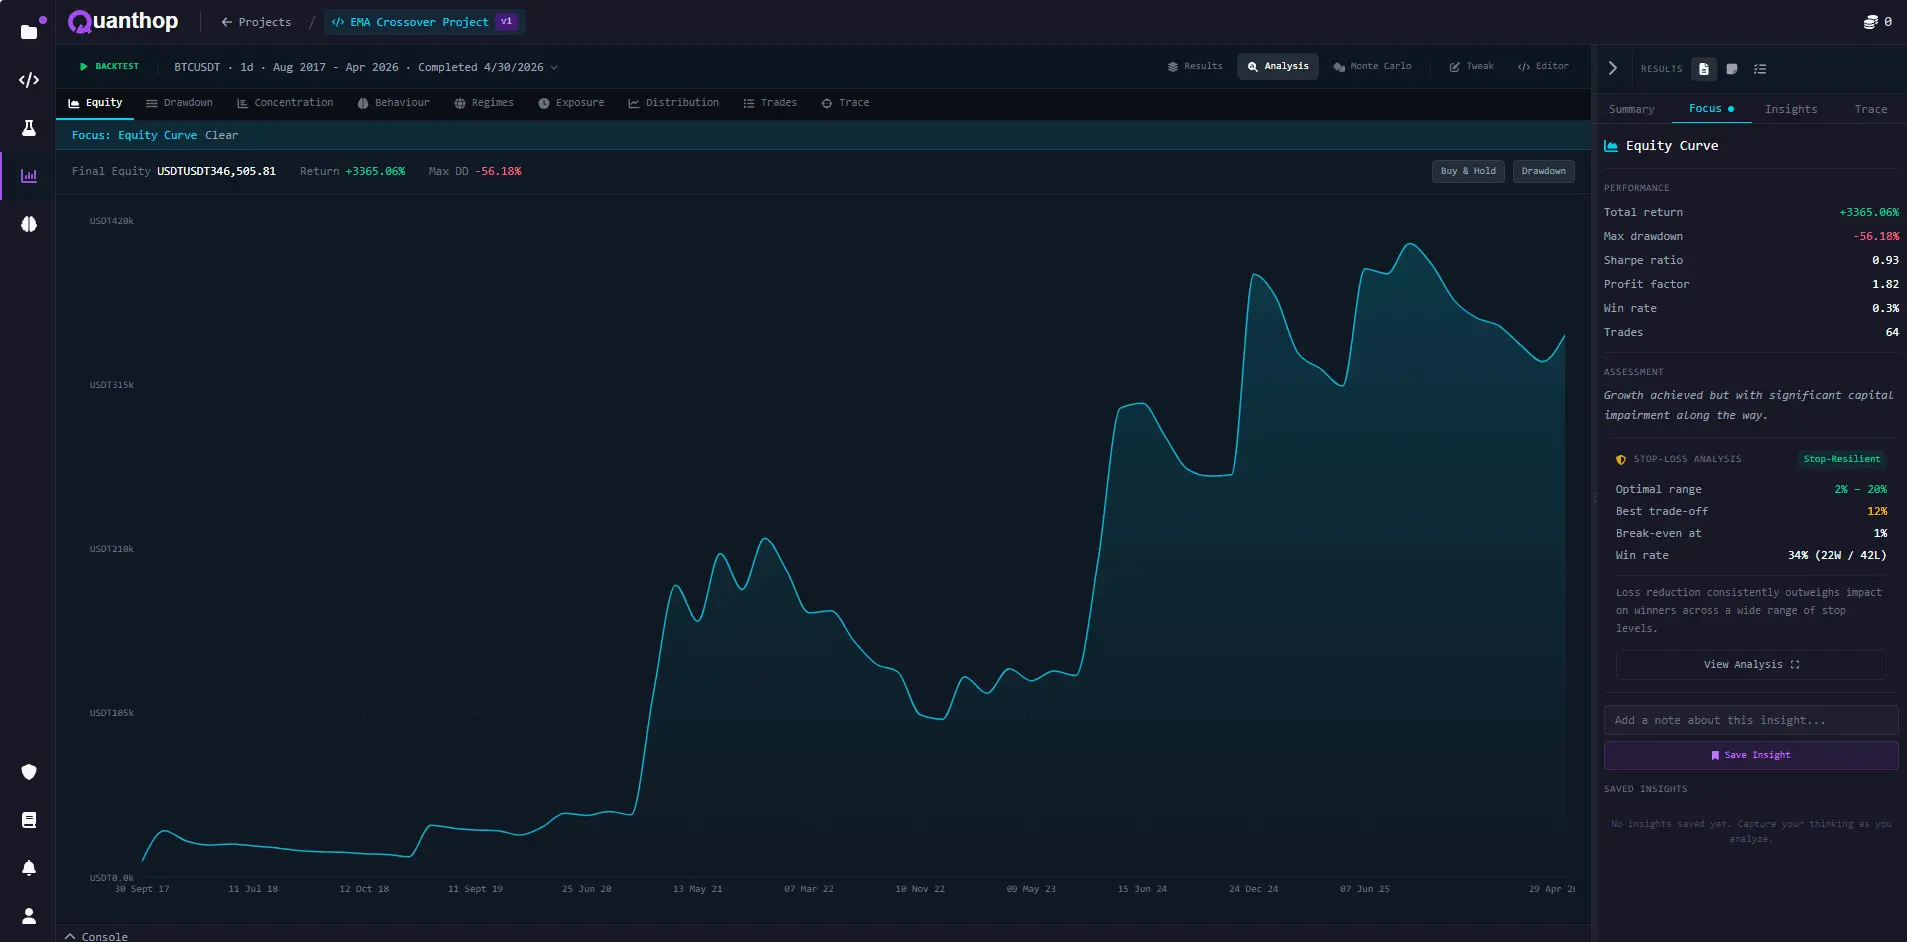Open Insights tab in right panel
This screenshot has height=942, width=1907.
[1791, 109]
